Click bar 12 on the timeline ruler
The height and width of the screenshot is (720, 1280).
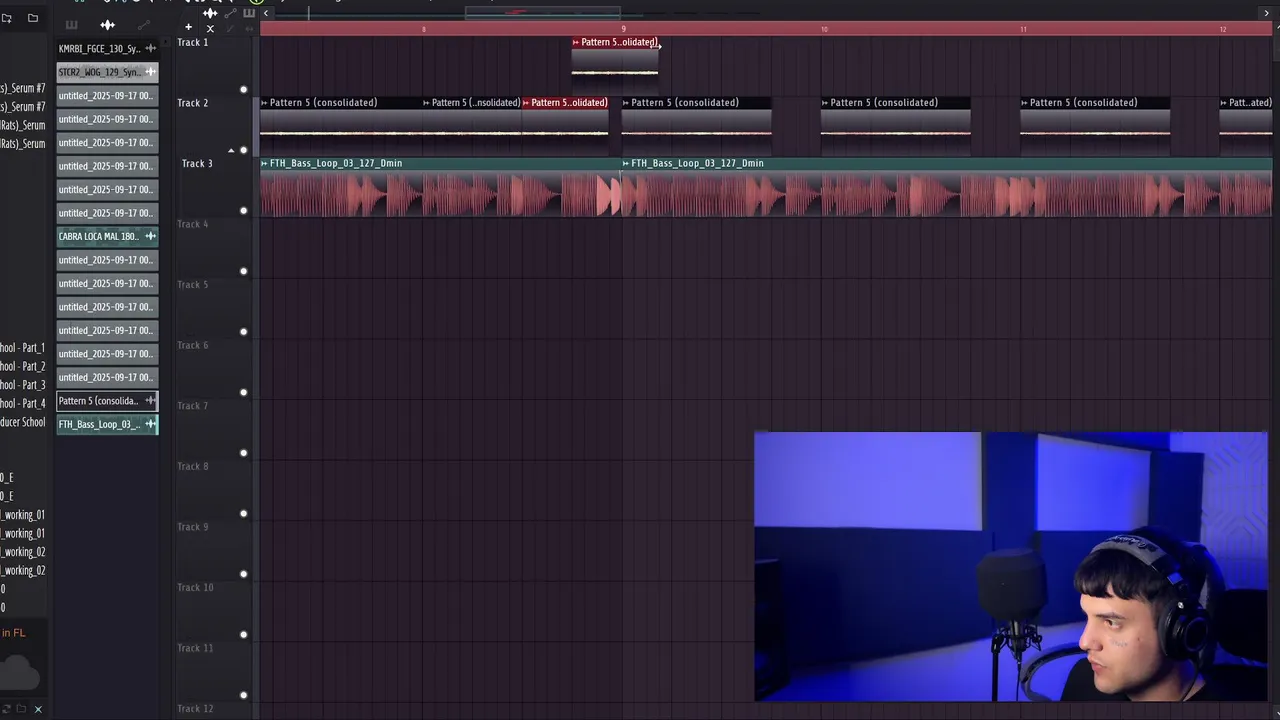click(x=1222, y=29)
